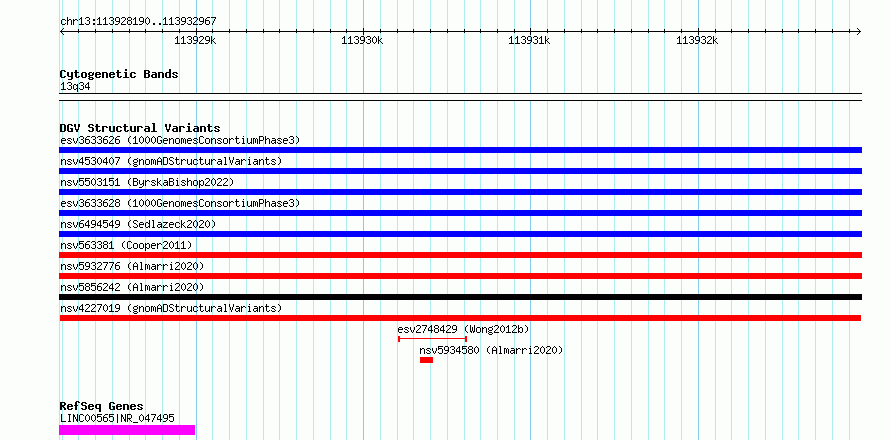Select the nsv563381 Cooper2011 red bar

tap(460, 255)
